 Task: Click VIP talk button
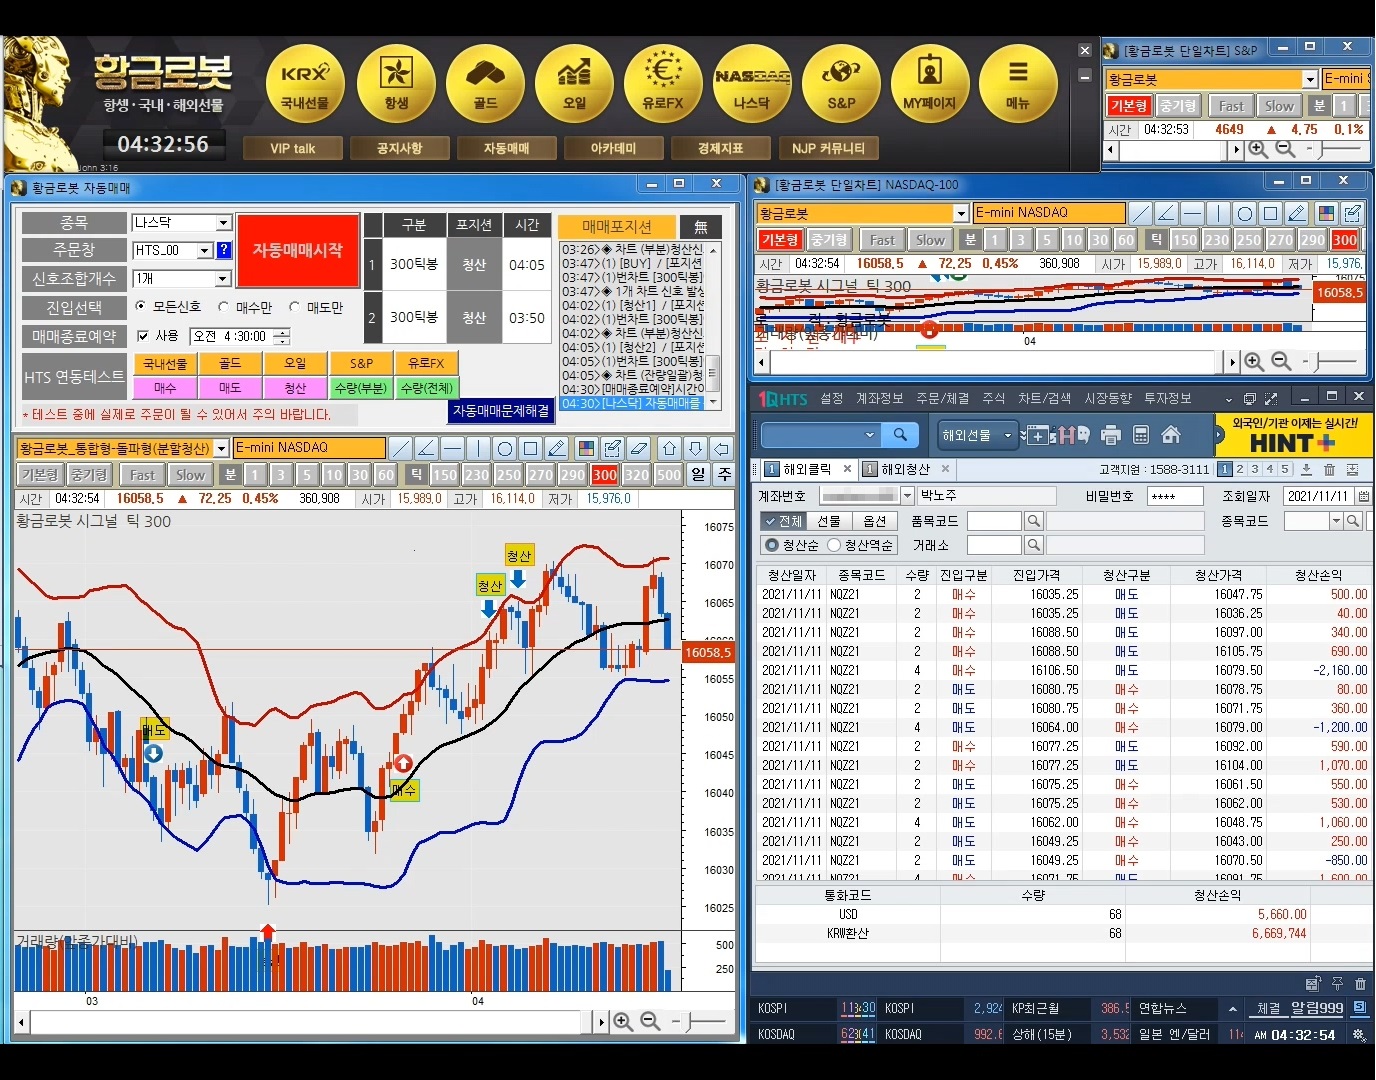point(292,148)
